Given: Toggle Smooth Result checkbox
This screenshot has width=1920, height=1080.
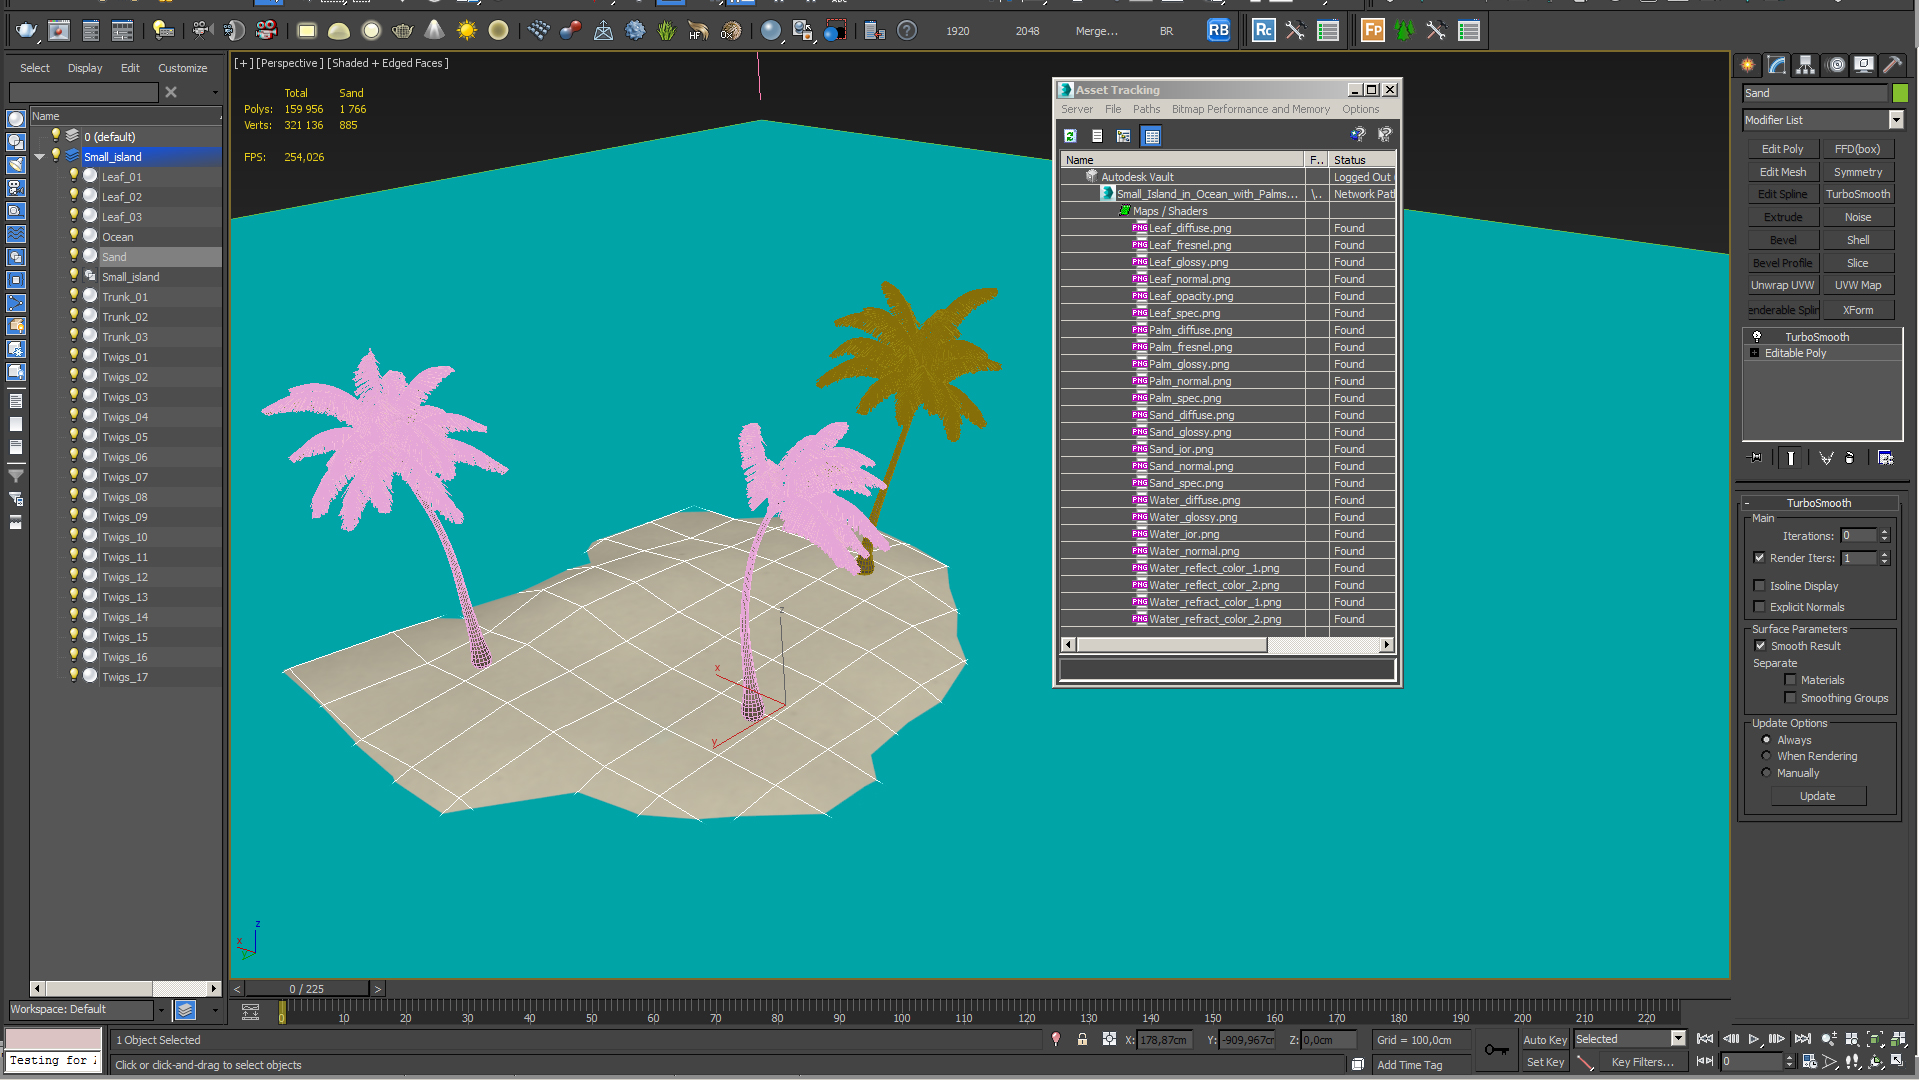Looking at the screenshot, I should point(1760,646).
